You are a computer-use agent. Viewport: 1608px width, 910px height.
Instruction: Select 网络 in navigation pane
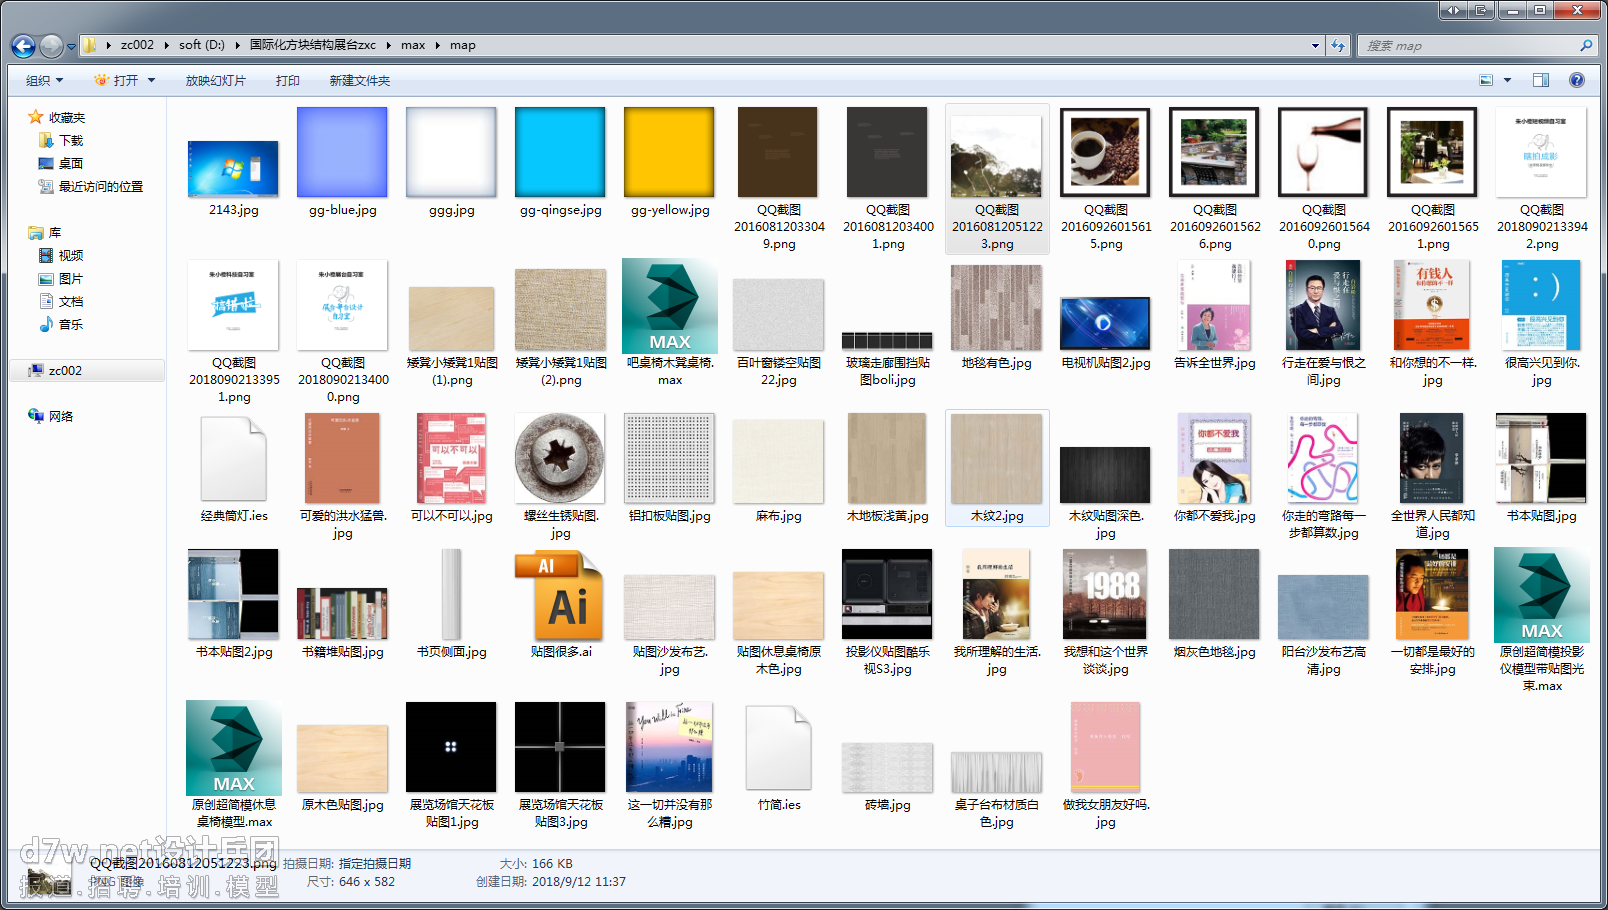pos(51,416)
